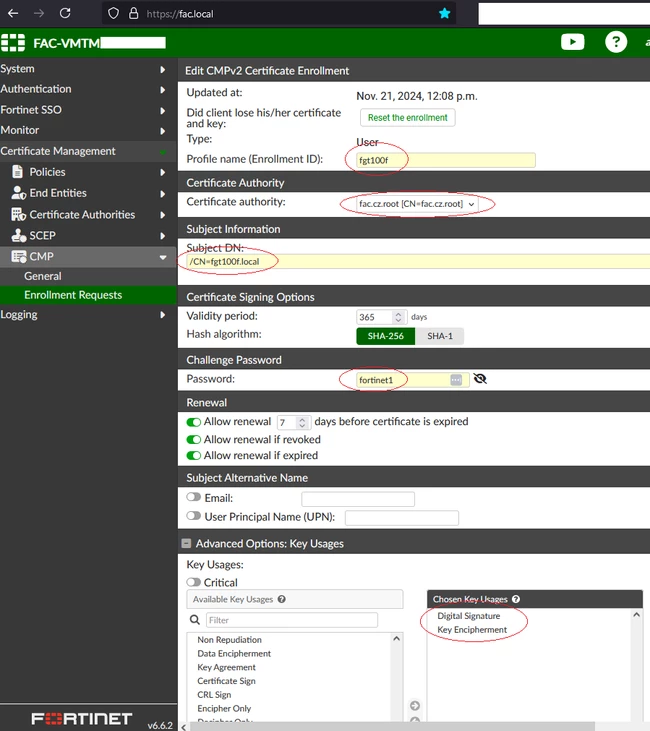Click Chosen Key Usages help icon
Screen dimensions: 650x731
516,599
